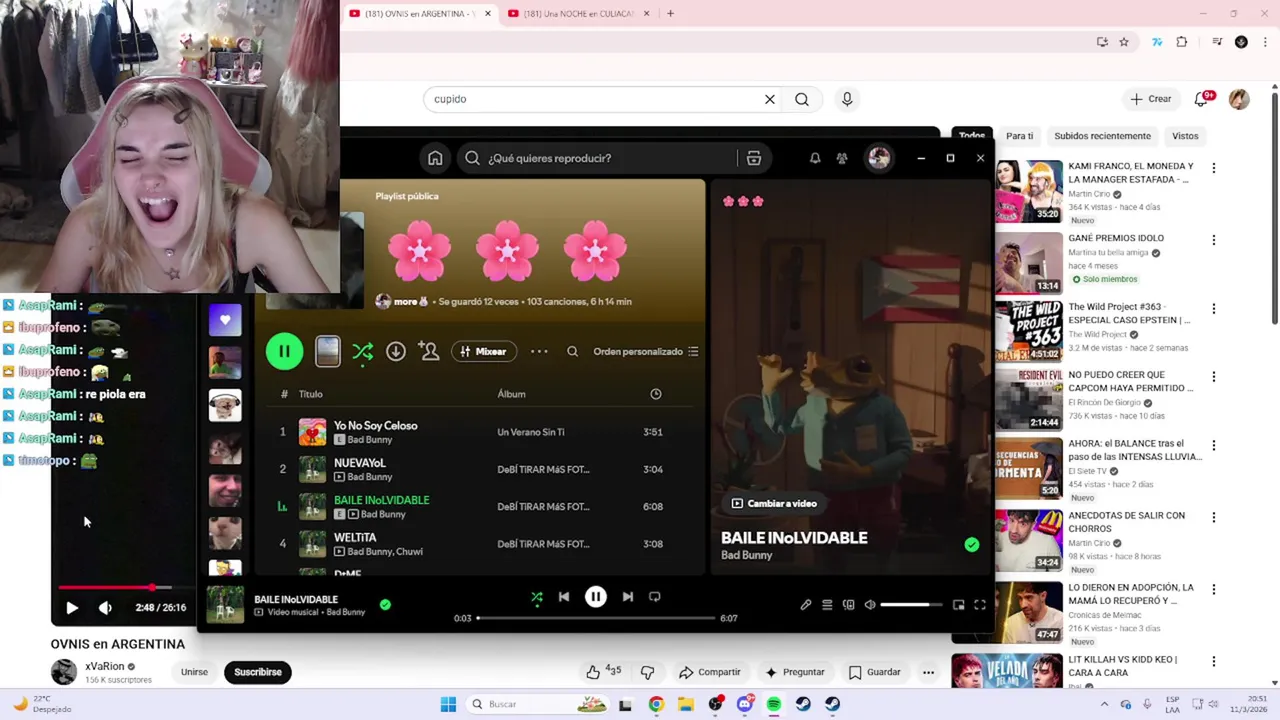
Task: Invite collaborators to the playlist
Action: (429, 351)
